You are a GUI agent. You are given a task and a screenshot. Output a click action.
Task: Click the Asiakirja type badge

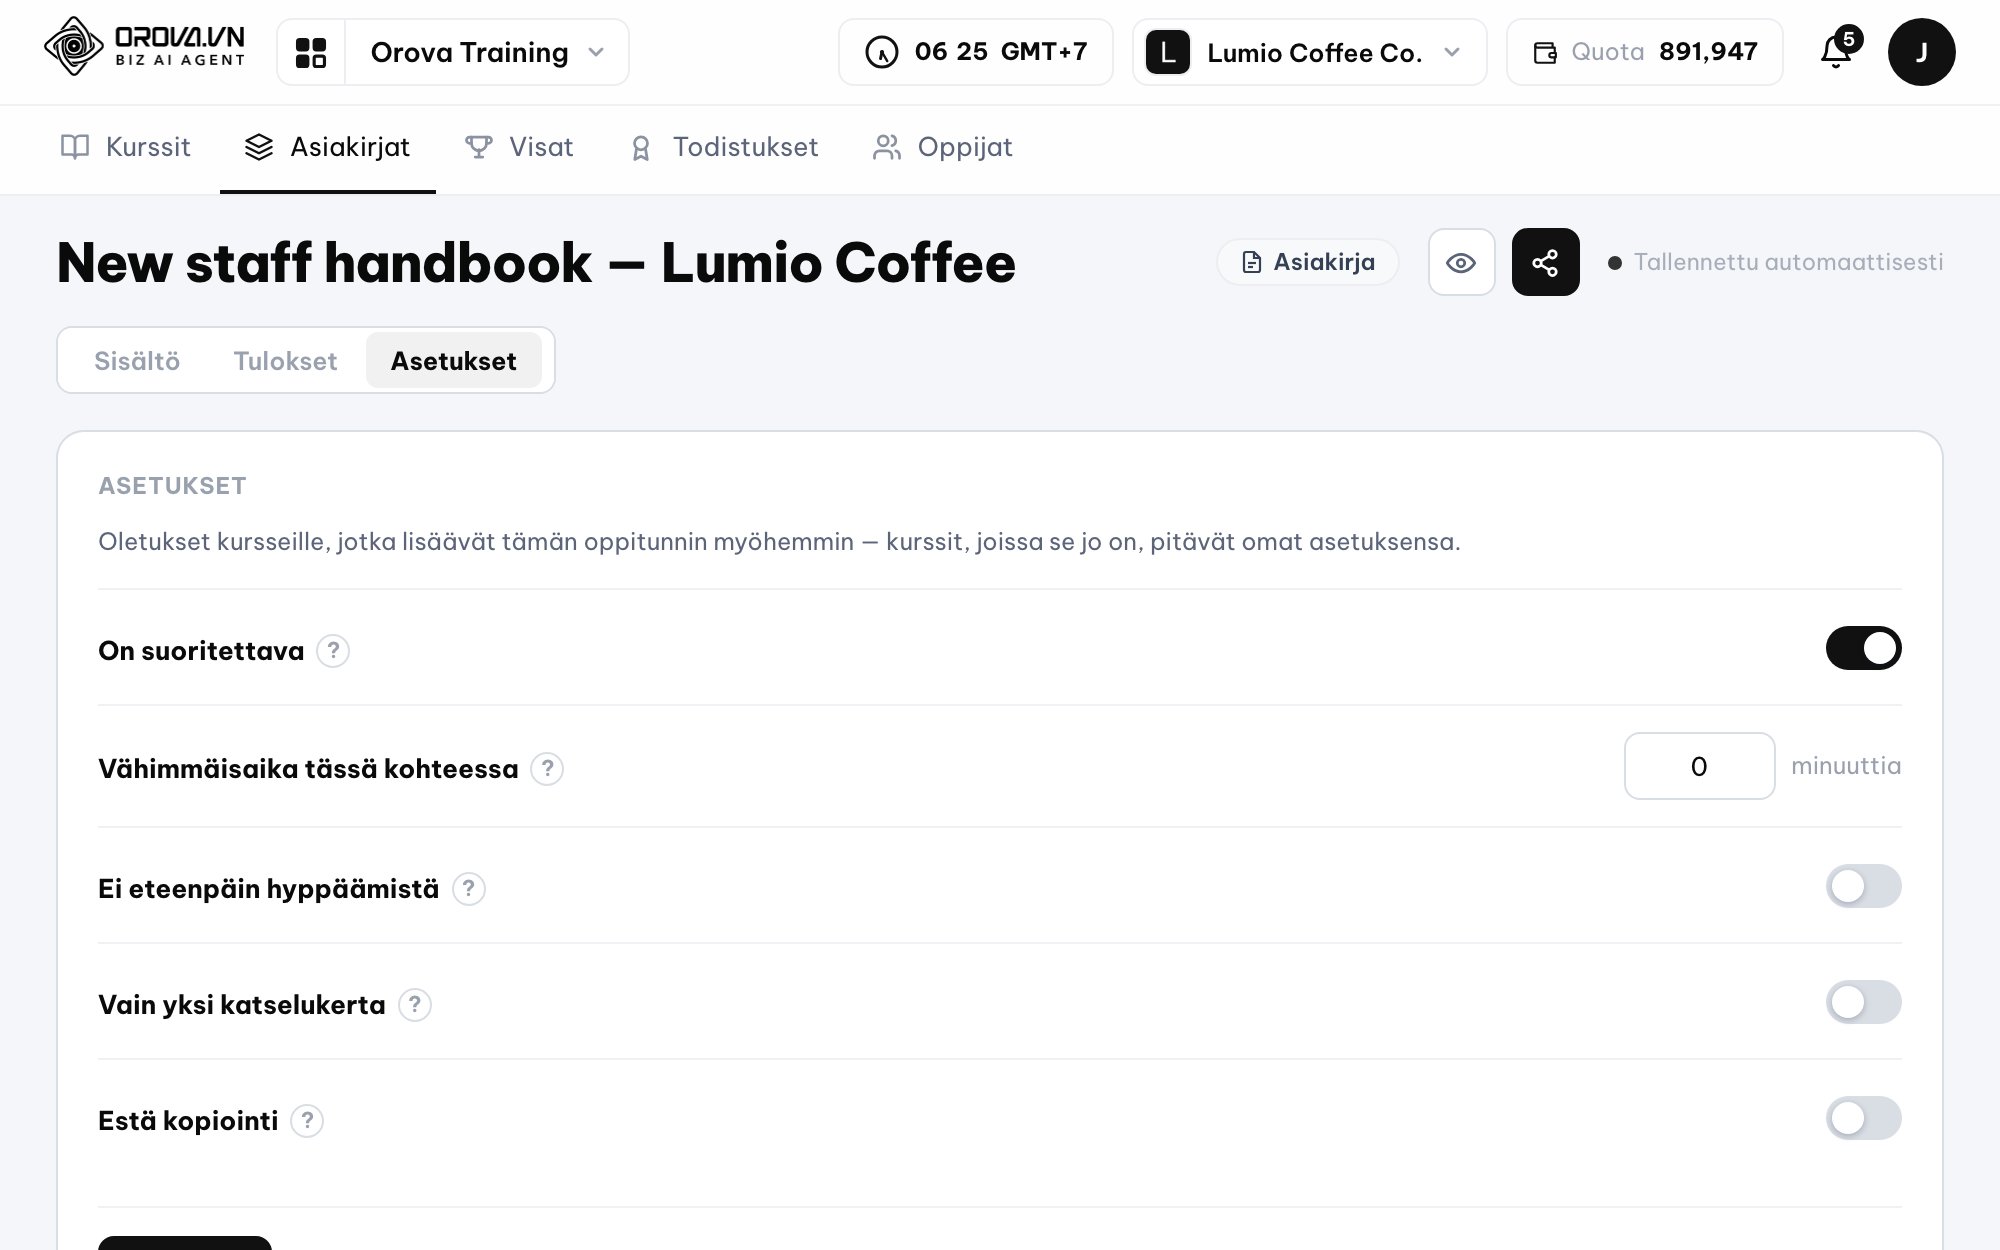[x=1307, y=262]
